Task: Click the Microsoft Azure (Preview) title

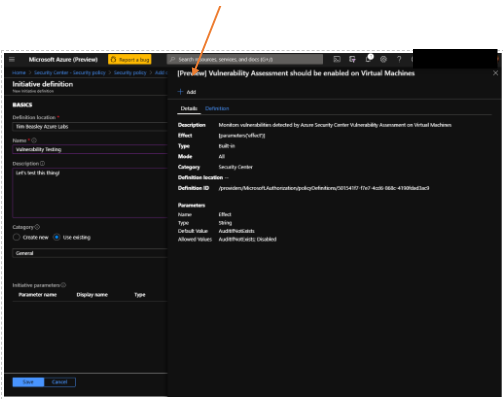Action: click(63, 60)
